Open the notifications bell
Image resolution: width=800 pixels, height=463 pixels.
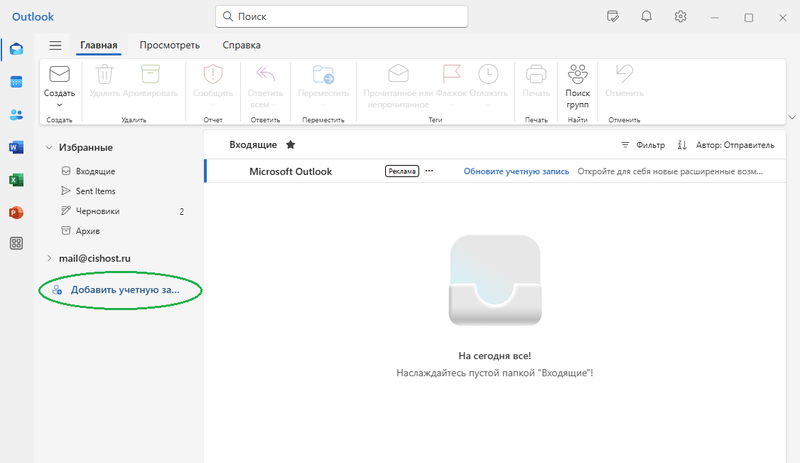pyautogui.click(x=646, y=17)
